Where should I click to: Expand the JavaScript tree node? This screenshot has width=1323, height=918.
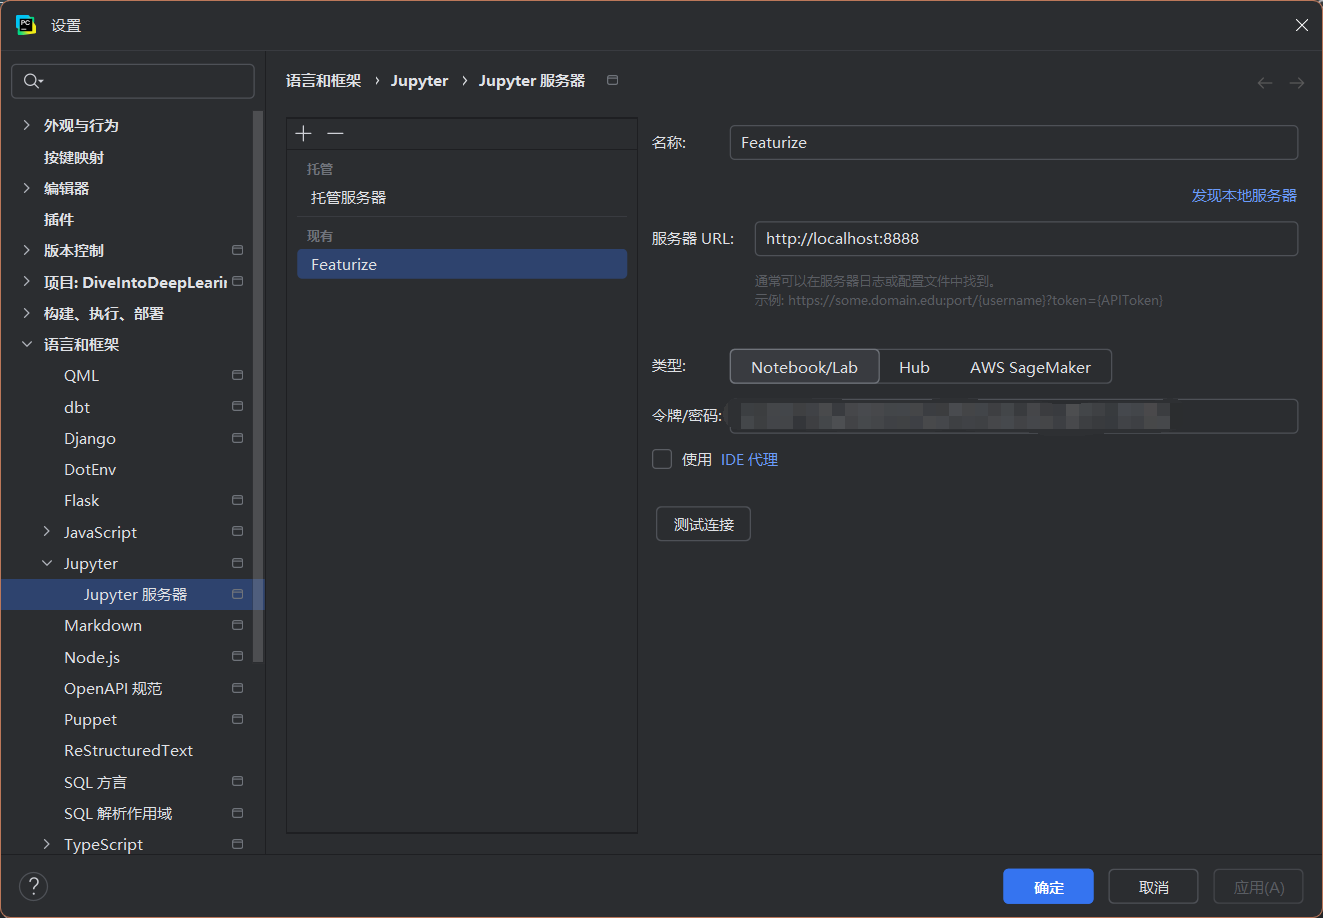pos(47,531)
